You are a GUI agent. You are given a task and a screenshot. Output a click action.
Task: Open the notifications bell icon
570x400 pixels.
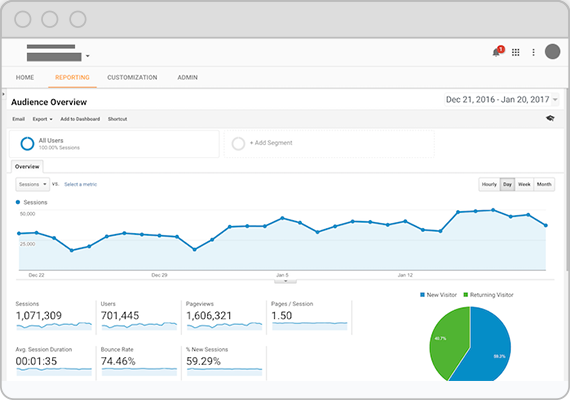click(x=497, y=52)
